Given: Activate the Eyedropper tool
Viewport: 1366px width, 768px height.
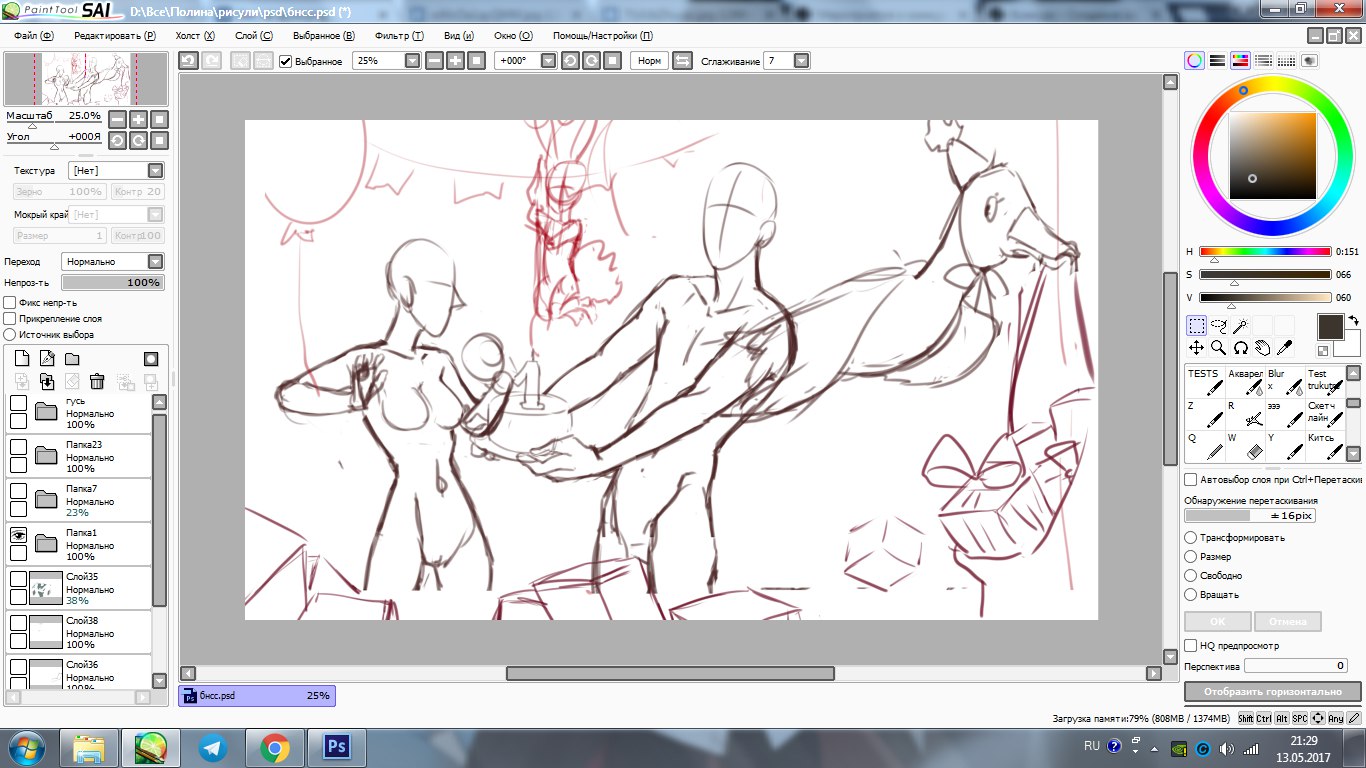Looking at the screenshot, I should tap(1285, 348).
